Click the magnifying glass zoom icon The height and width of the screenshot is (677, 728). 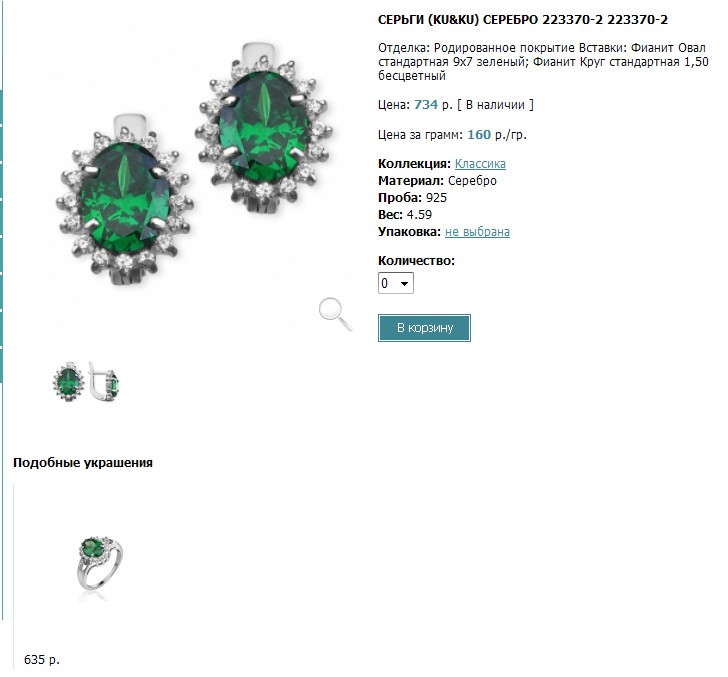click(336, 314)
